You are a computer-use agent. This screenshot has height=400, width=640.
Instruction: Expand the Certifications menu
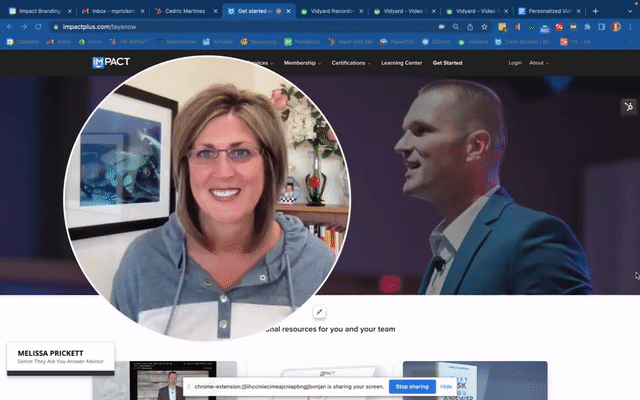pyautogui.click(x=351, y=63)
